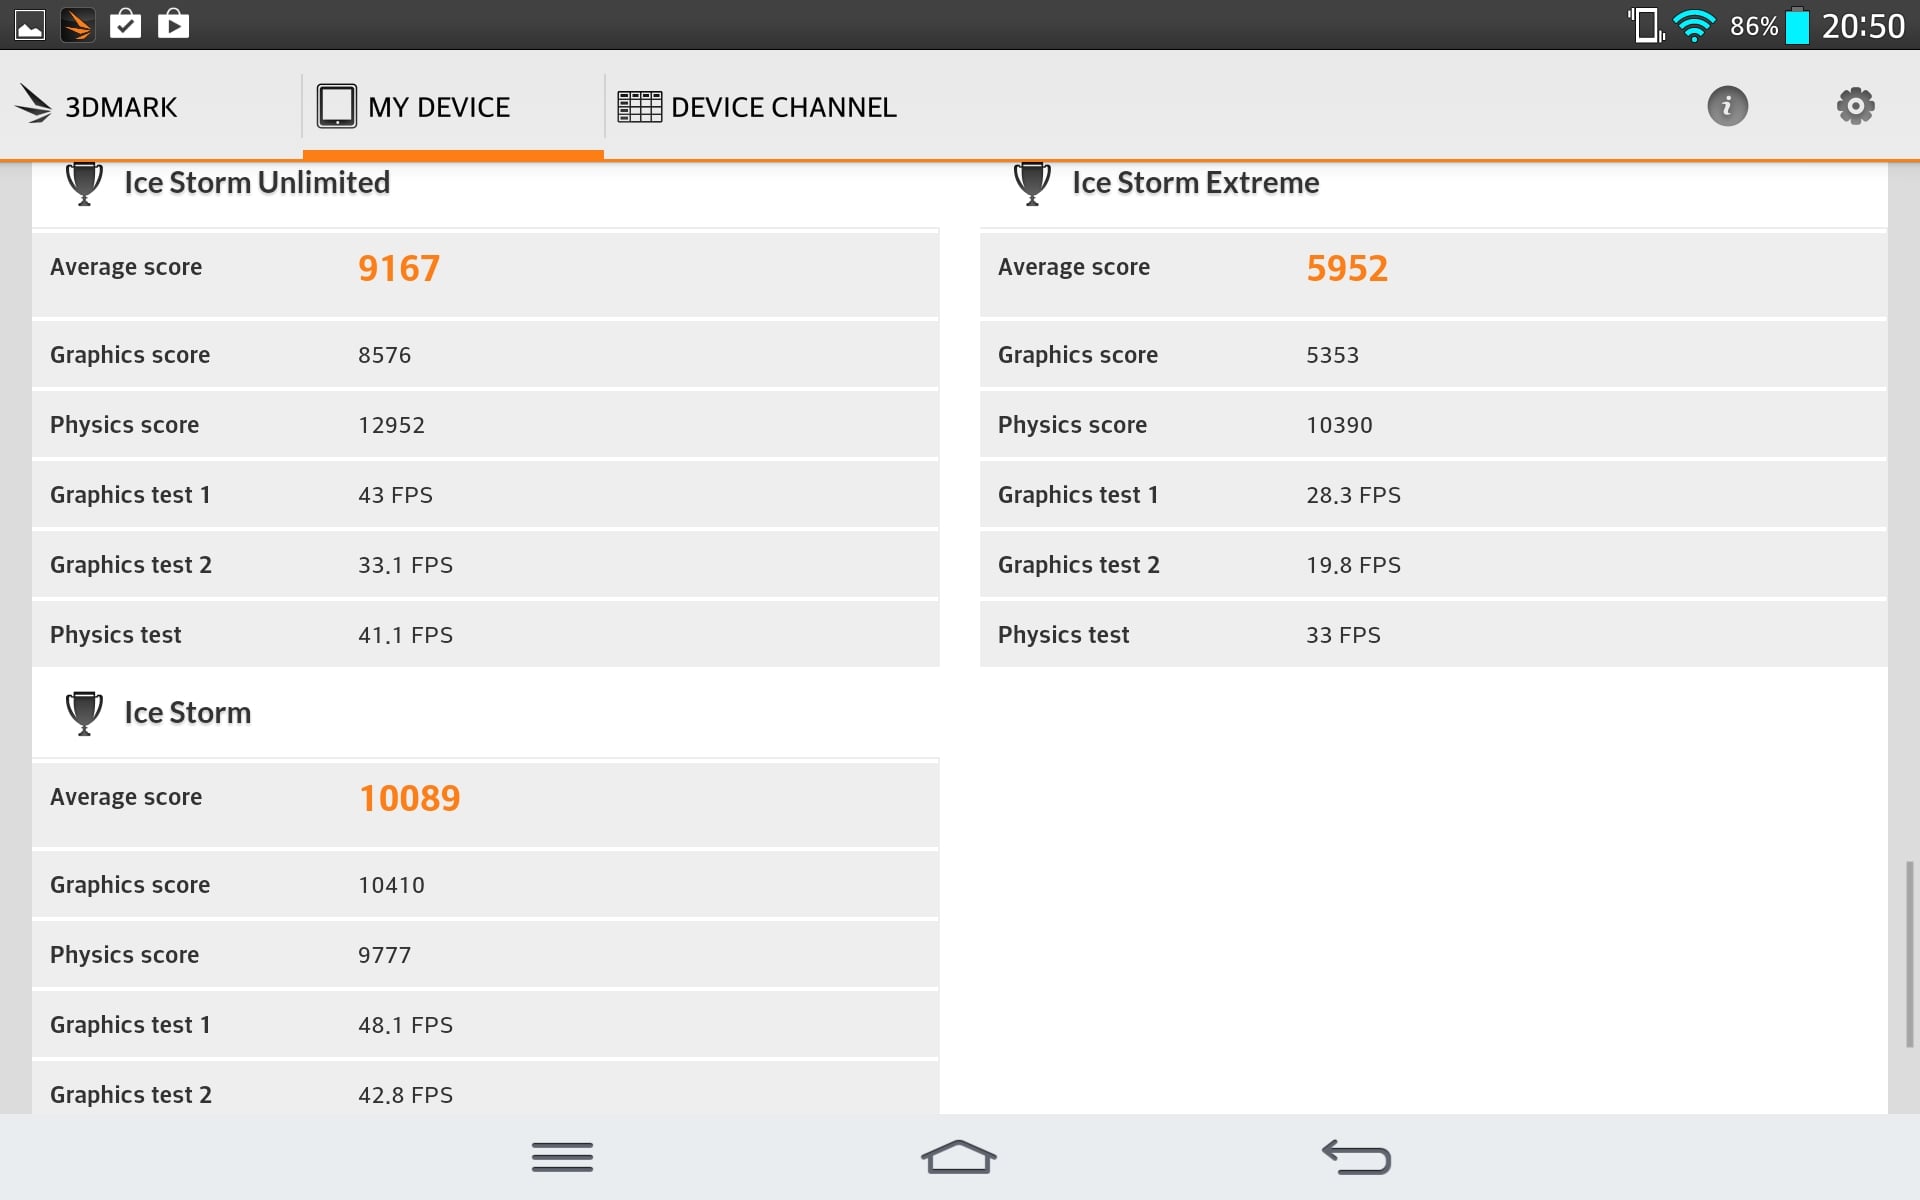Image resolution: width=1920 pixels, height=1200 pixels.
Task: Select the 33.1 FPS value
Action: pyautogui.click(x=406, y=565)
